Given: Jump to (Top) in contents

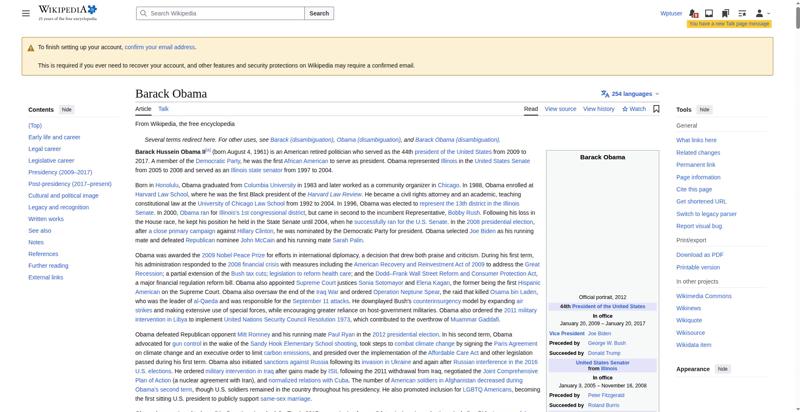Looking at the screenshot, I should pos(35,125).
